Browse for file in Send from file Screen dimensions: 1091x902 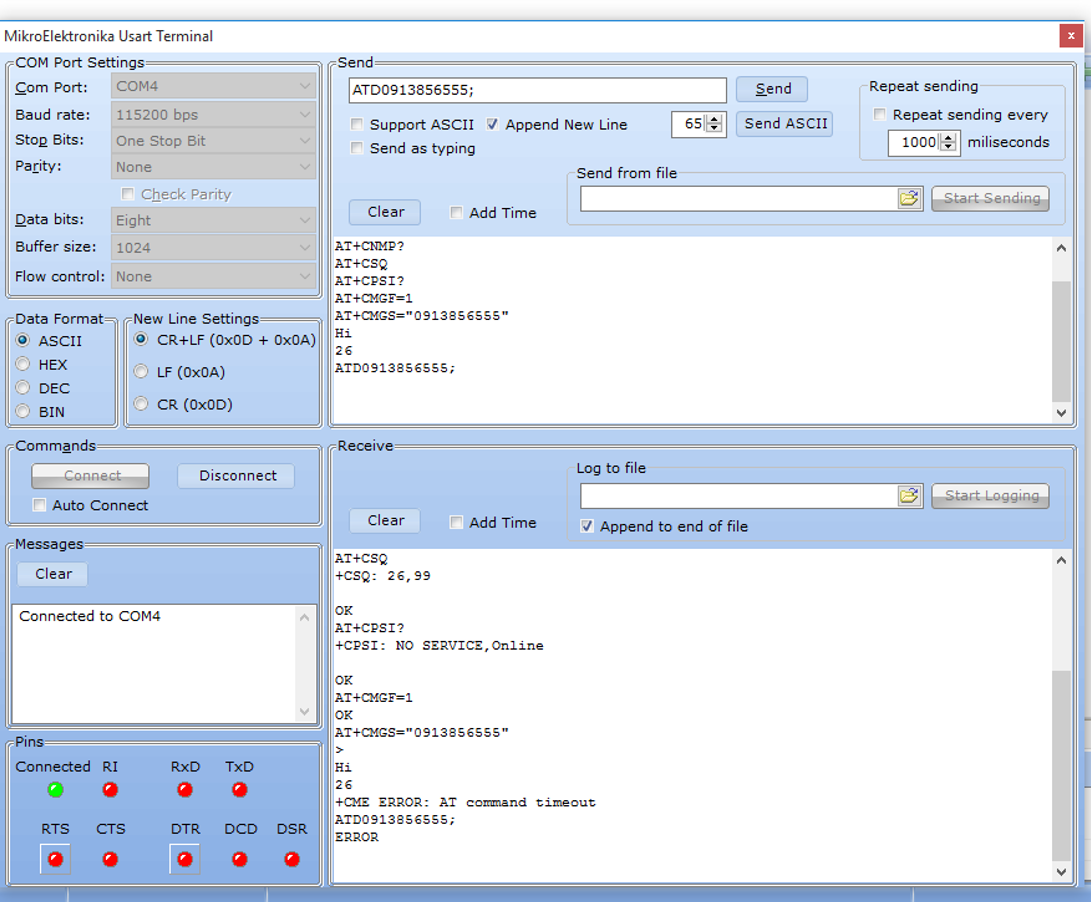tap(908, 198)
